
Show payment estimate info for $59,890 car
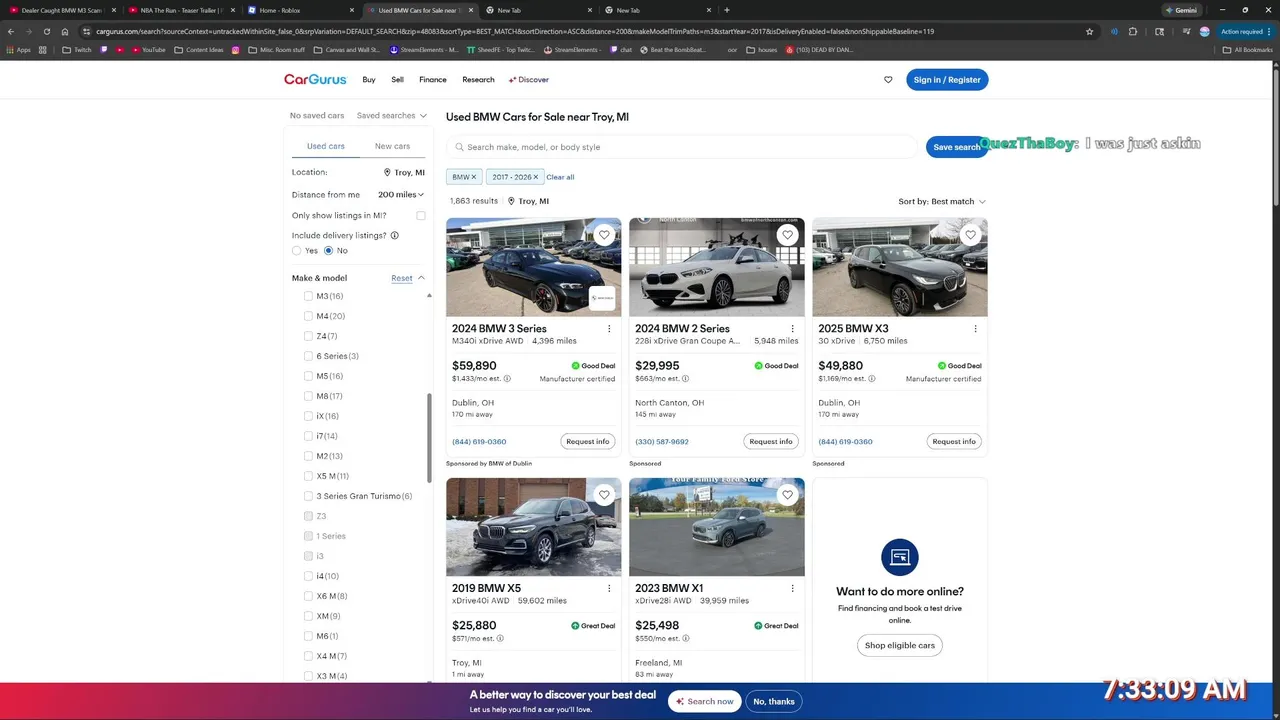tap(507, 379)
